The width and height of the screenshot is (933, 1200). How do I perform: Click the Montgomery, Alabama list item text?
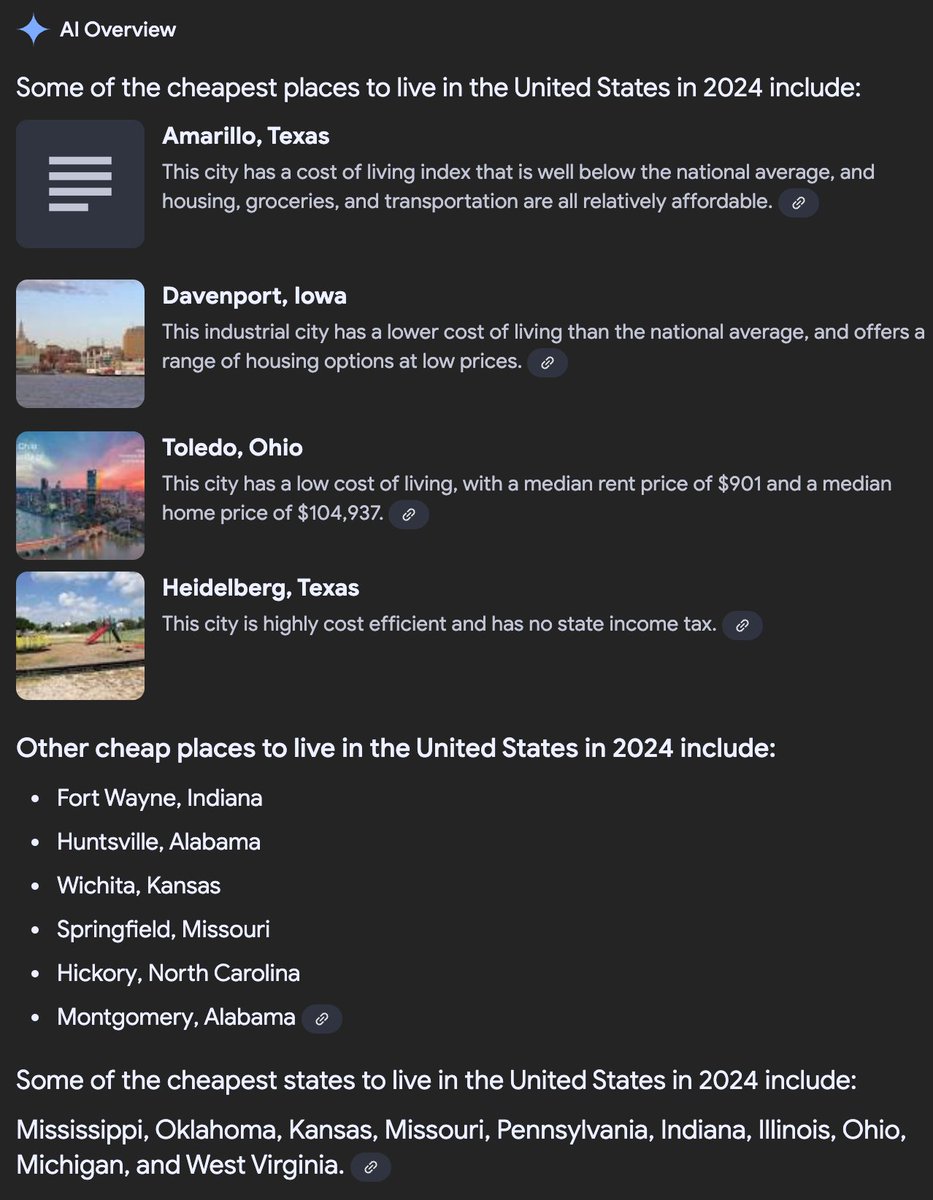(x=176, y=1018)
